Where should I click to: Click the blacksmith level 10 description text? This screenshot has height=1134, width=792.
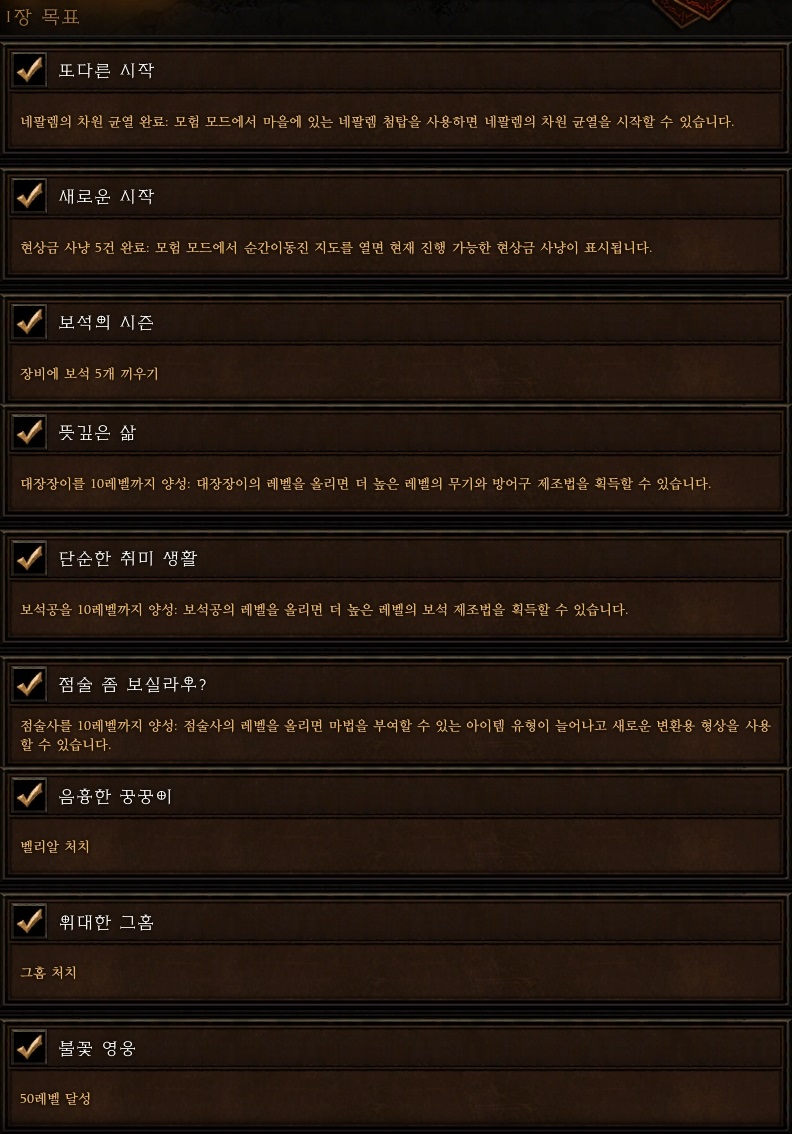pos(366,483)
